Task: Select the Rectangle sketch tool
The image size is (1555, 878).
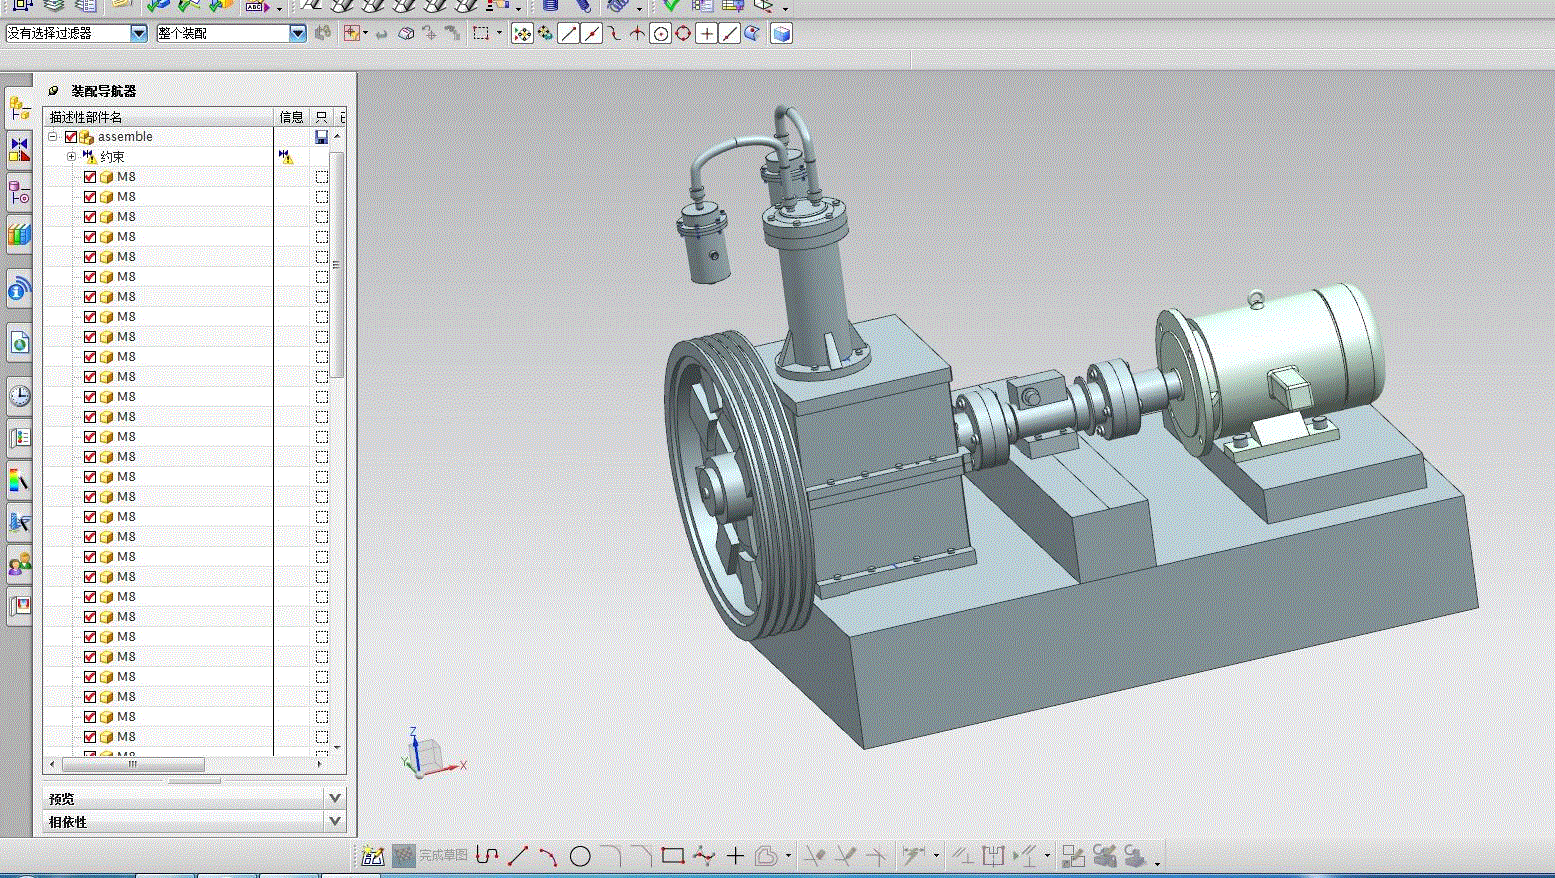Action: 673,856
